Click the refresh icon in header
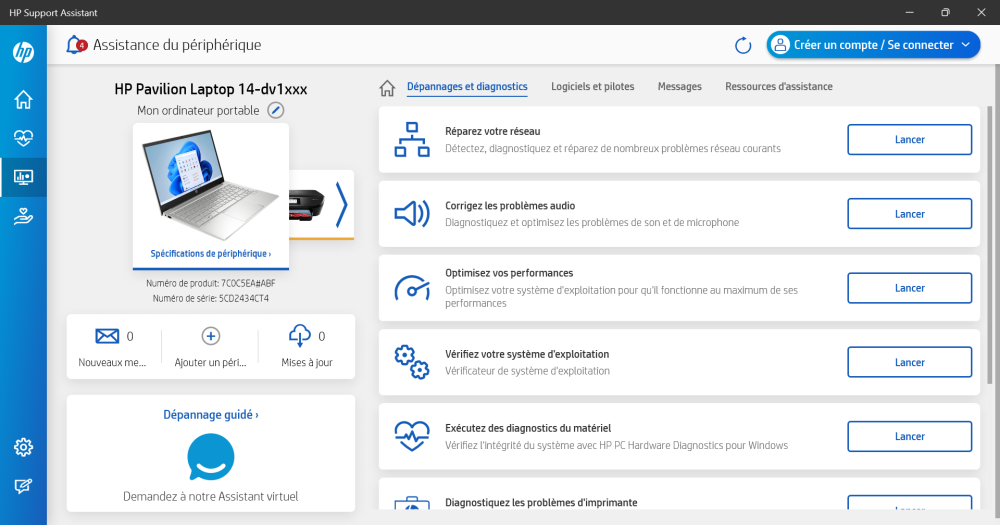 click(x=743, y=45)
